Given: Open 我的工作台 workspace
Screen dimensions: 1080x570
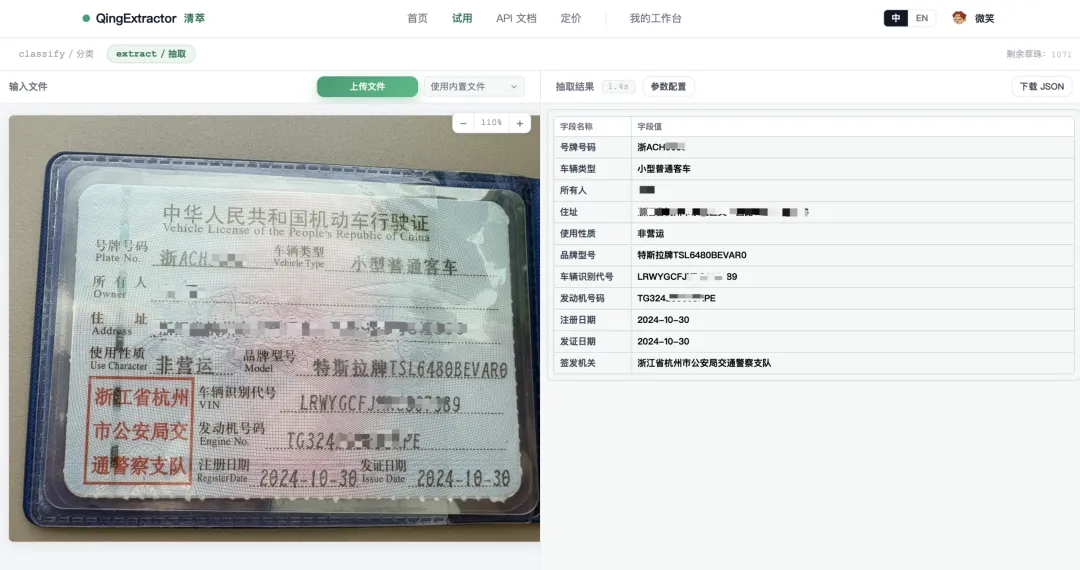Looking at the screenshot, I should point(655,19).
